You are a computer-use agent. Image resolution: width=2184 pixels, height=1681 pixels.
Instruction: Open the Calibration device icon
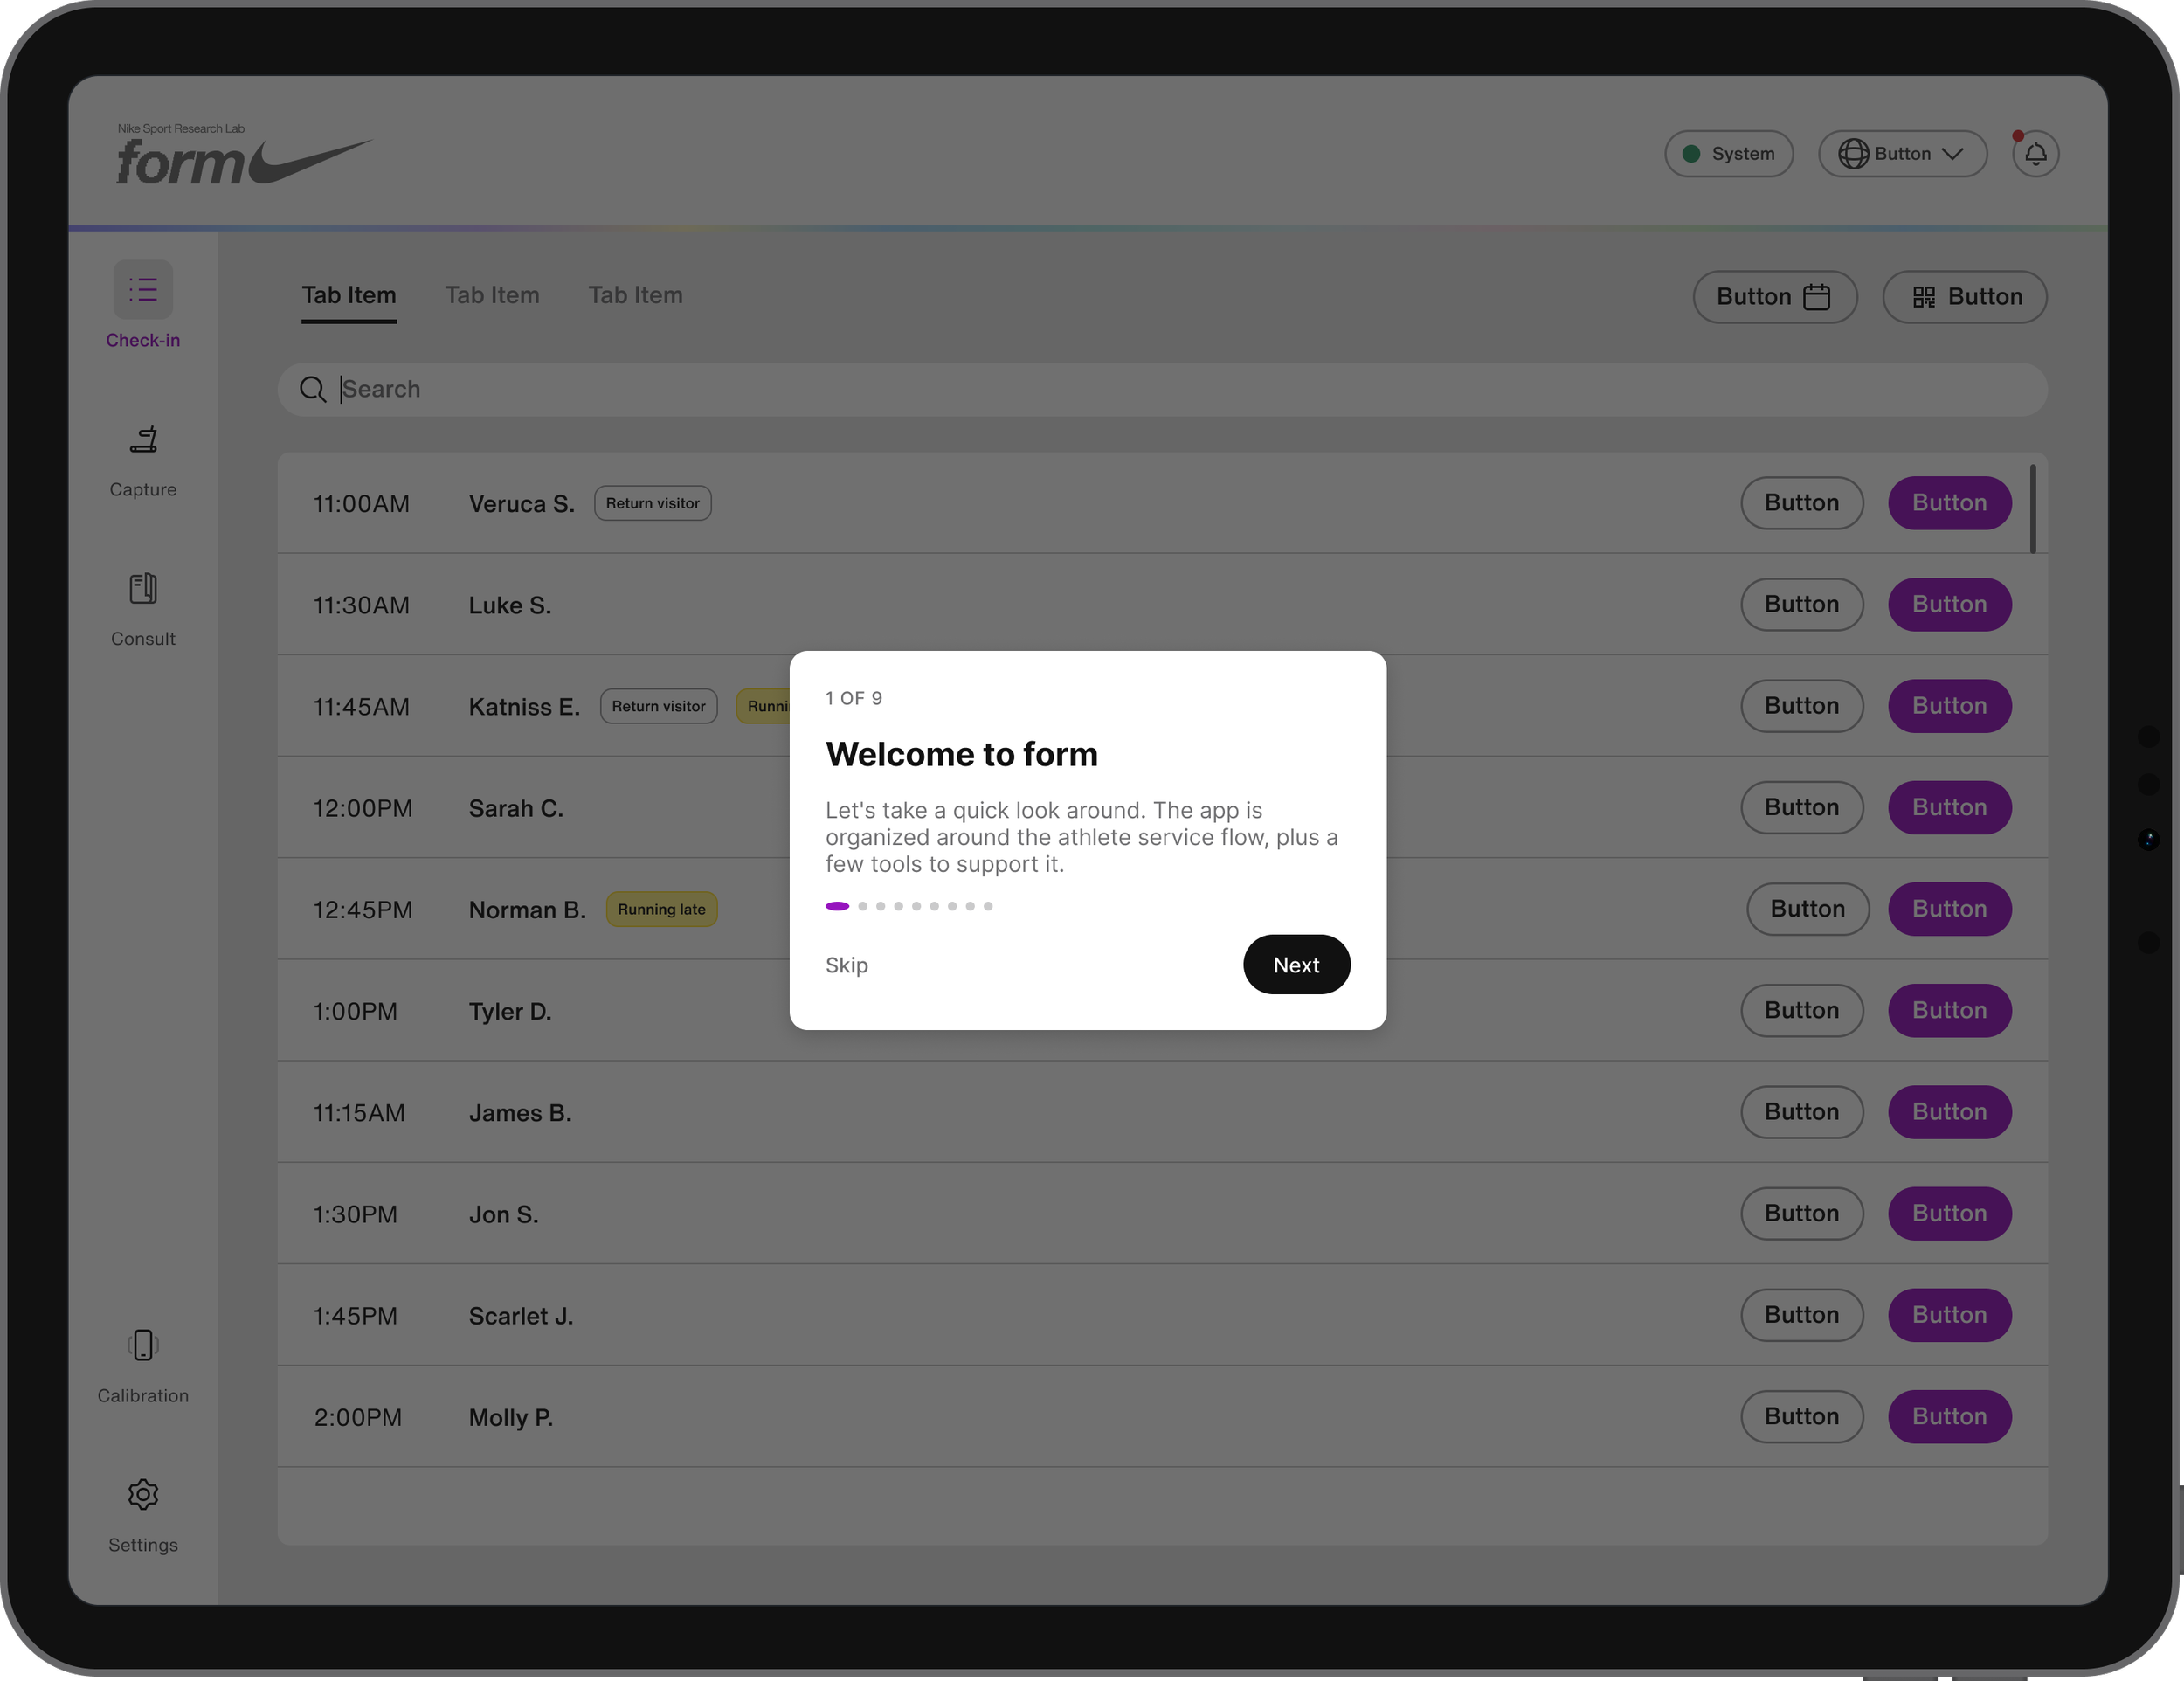143,1345
